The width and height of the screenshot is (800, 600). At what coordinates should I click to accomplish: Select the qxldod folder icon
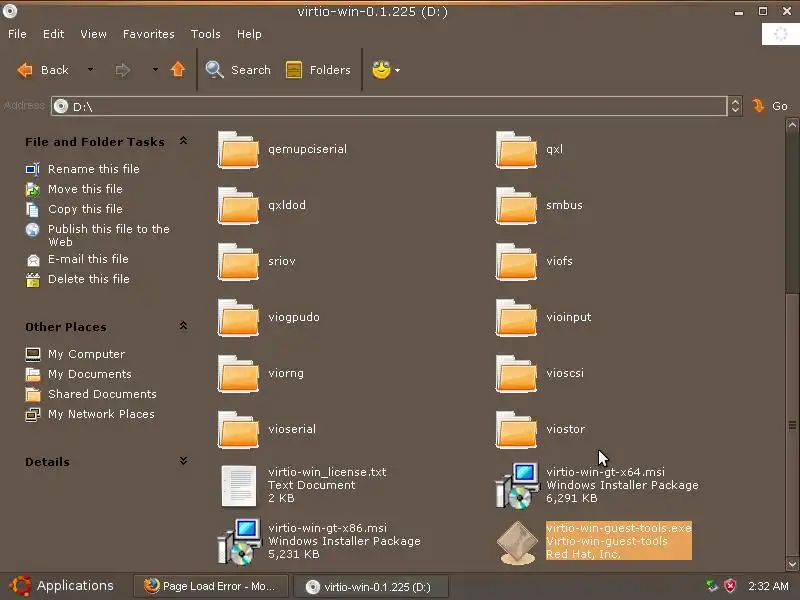click(238, 206)
